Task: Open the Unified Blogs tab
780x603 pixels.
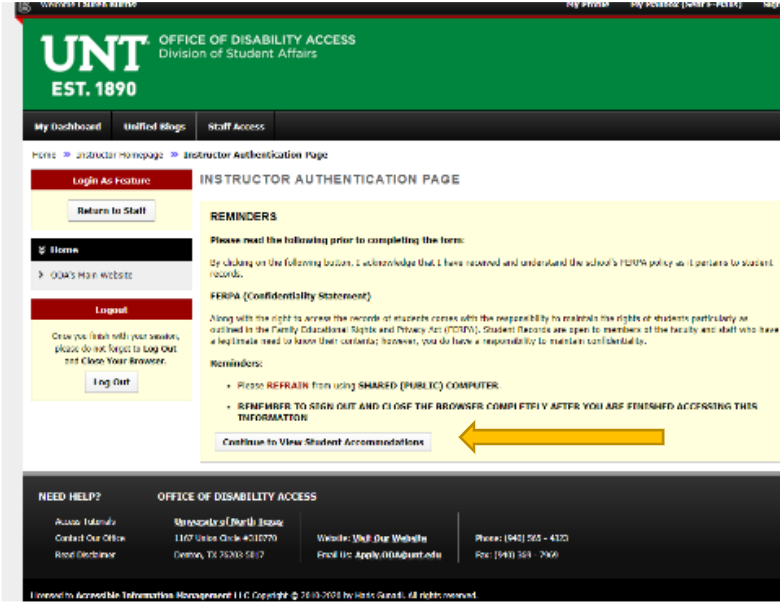Action: click(154, 126)
